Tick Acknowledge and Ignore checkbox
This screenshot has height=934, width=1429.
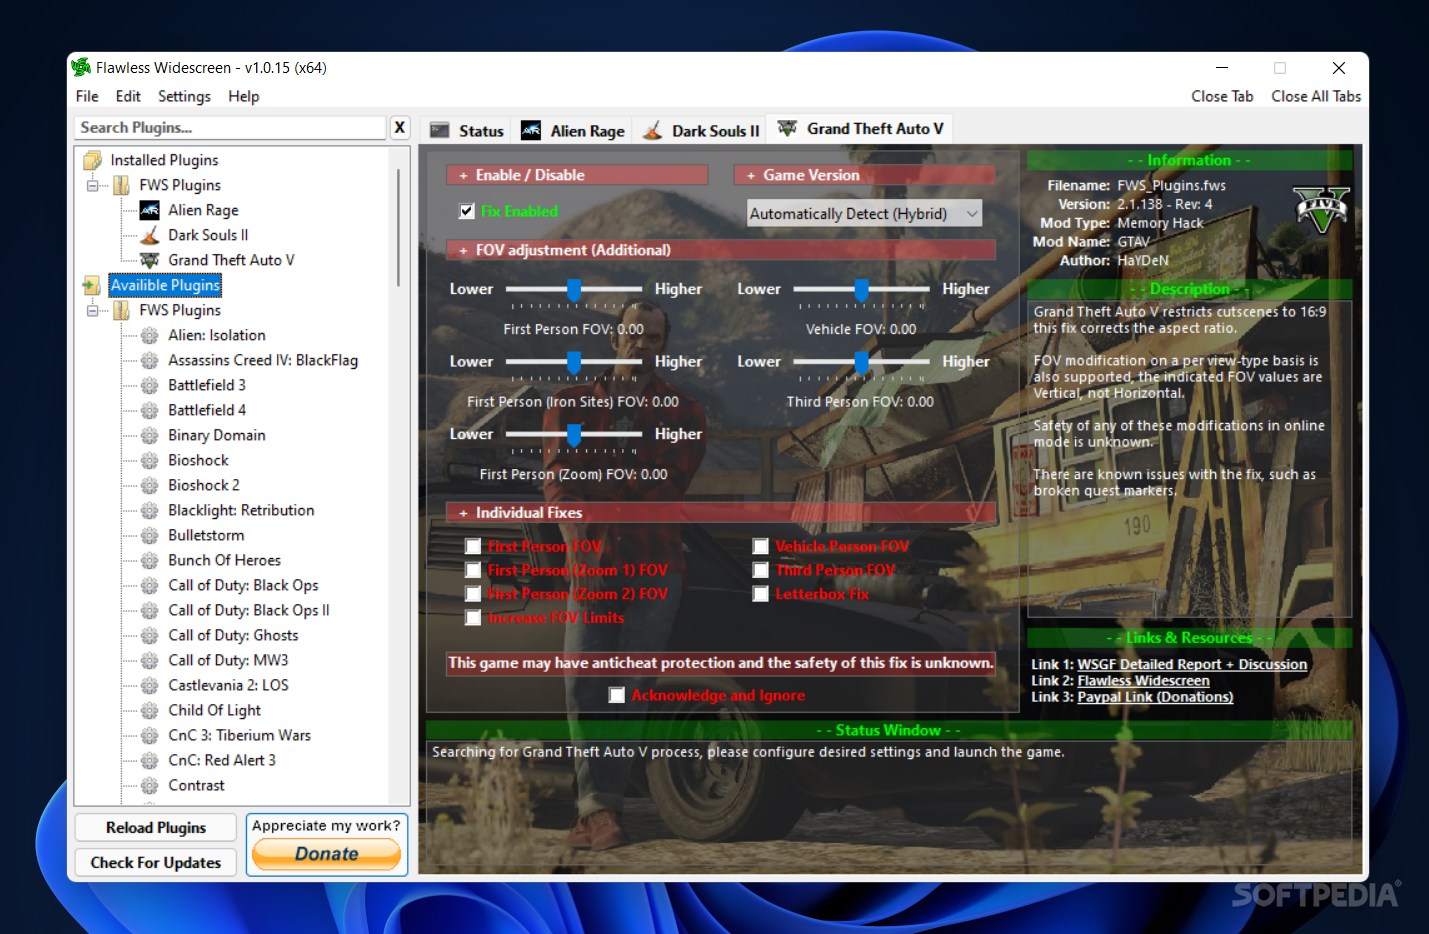617,695
